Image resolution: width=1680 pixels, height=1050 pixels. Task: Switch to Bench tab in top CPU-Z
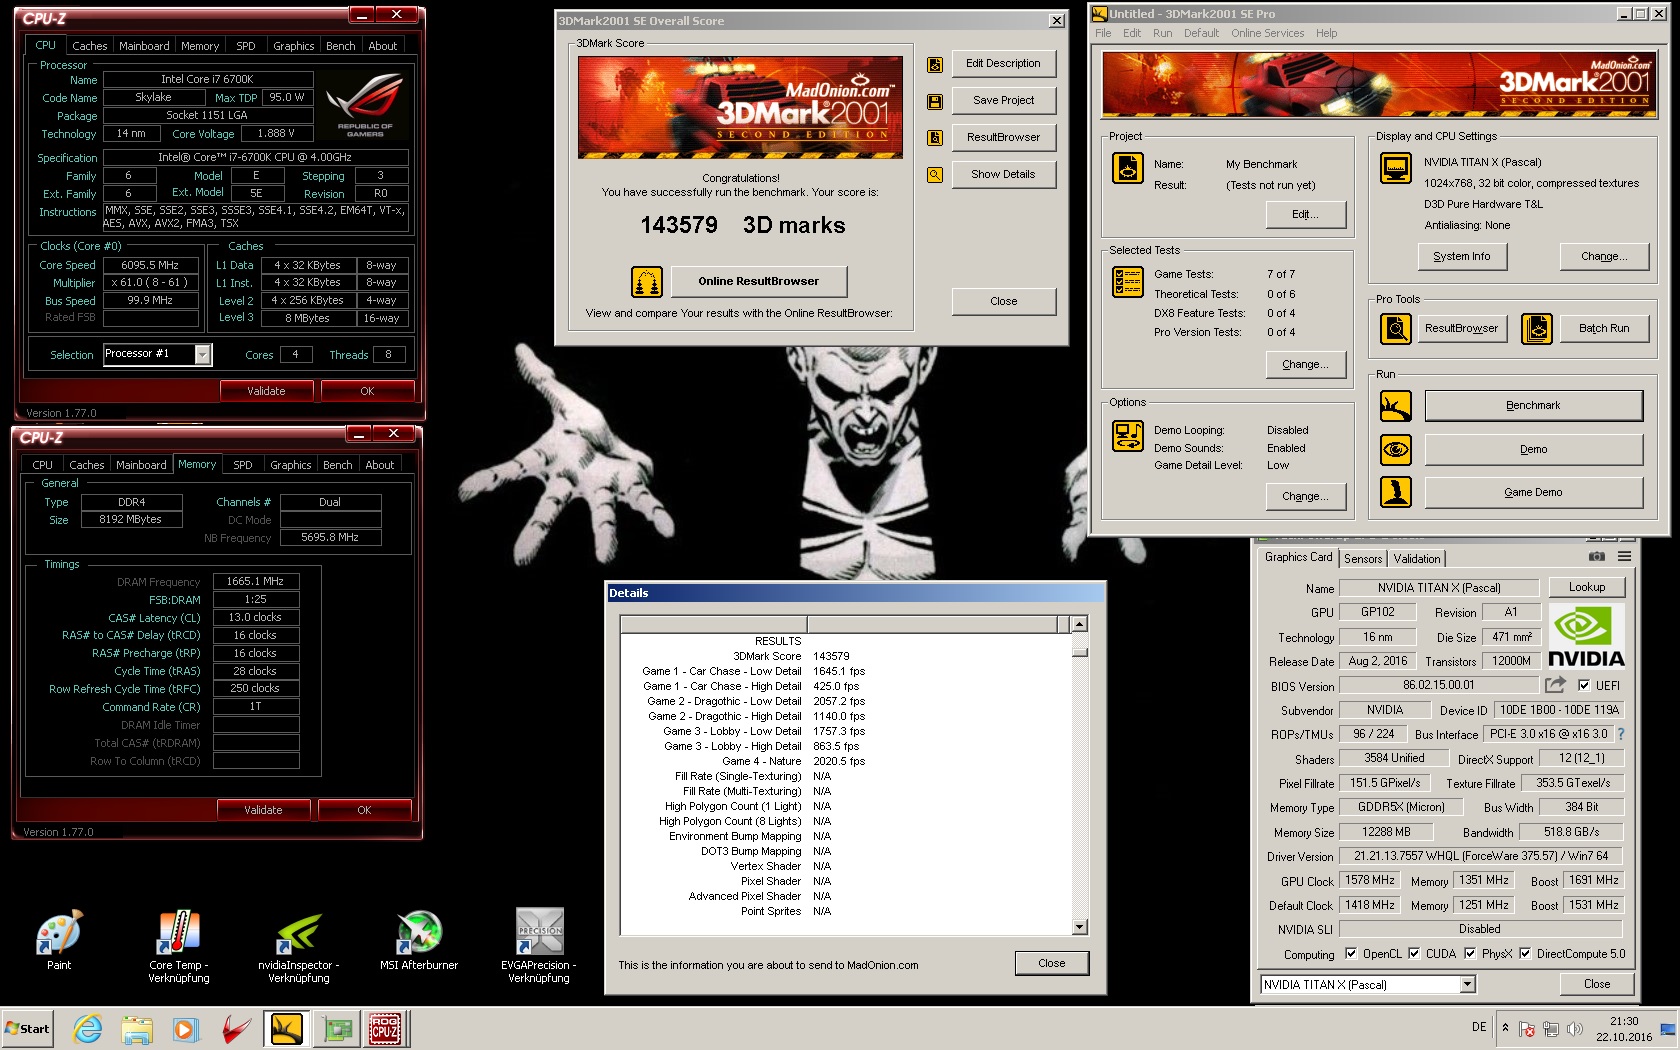click(x=341, y=46)
